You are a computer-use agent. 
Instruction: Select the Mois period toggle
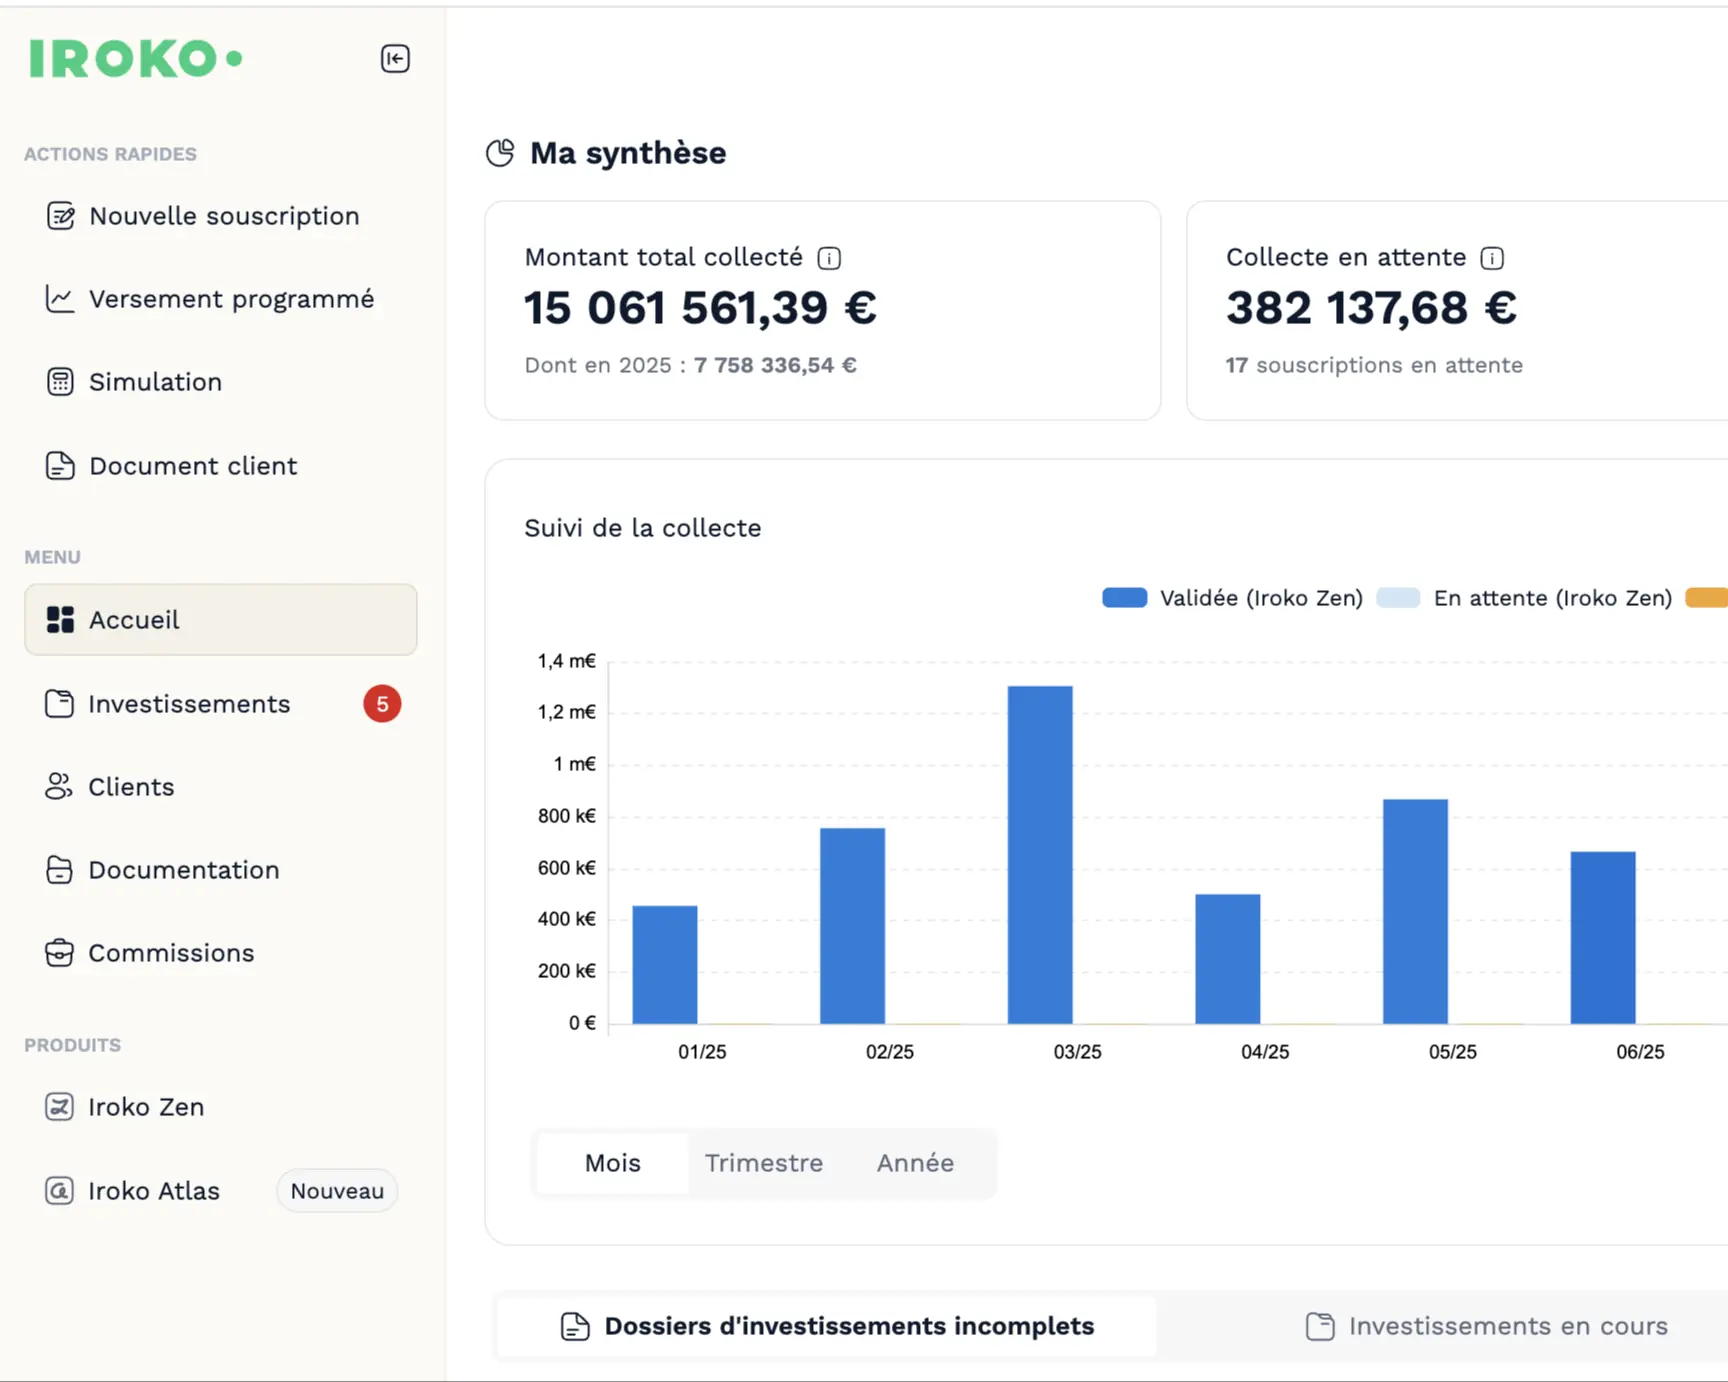(613, 1163)
